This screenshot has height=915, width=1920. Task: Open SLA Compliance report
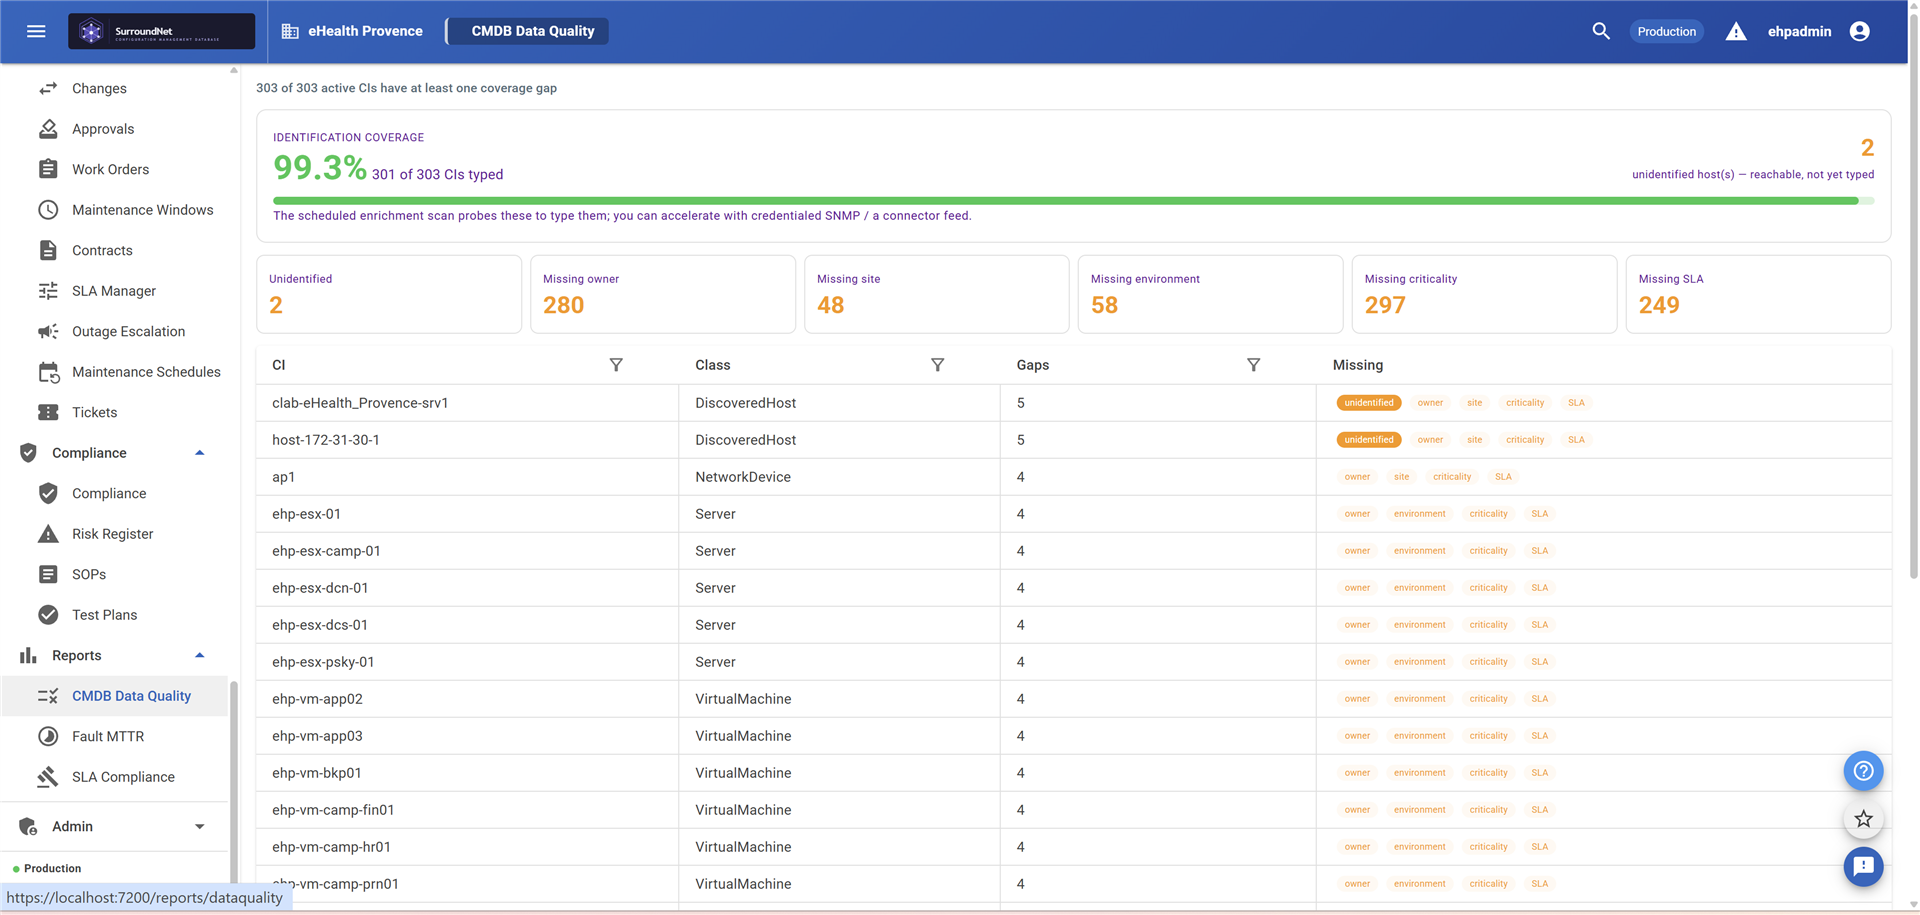point(115,777)
